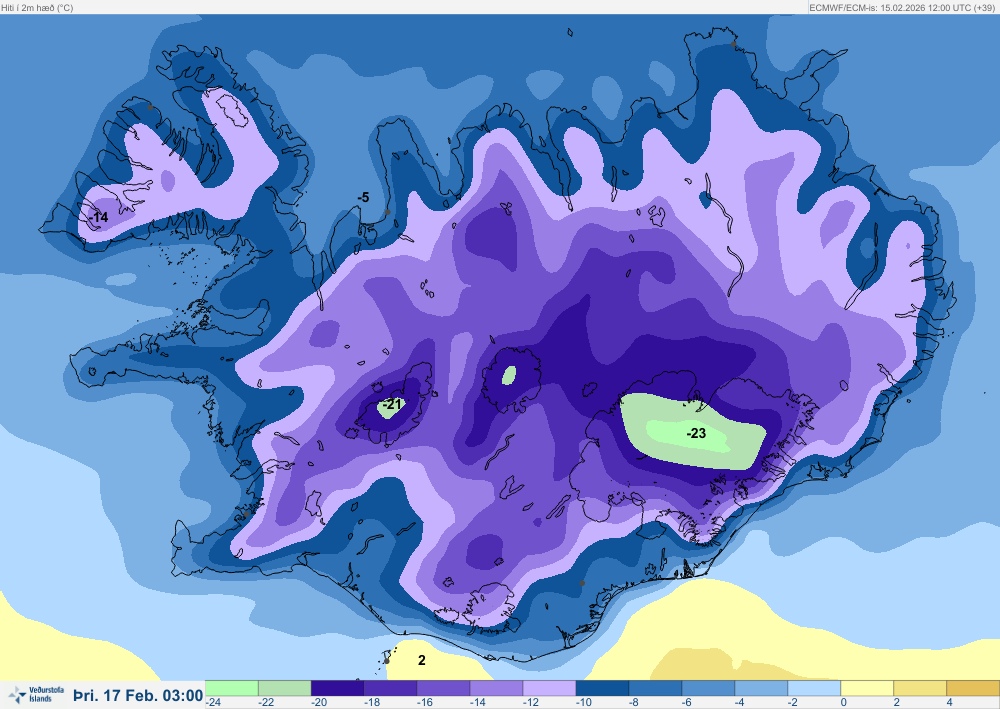Screen dimensions: 1000x709
Task: Click the Veðurstofa Íslands logo
Action: 37,694
